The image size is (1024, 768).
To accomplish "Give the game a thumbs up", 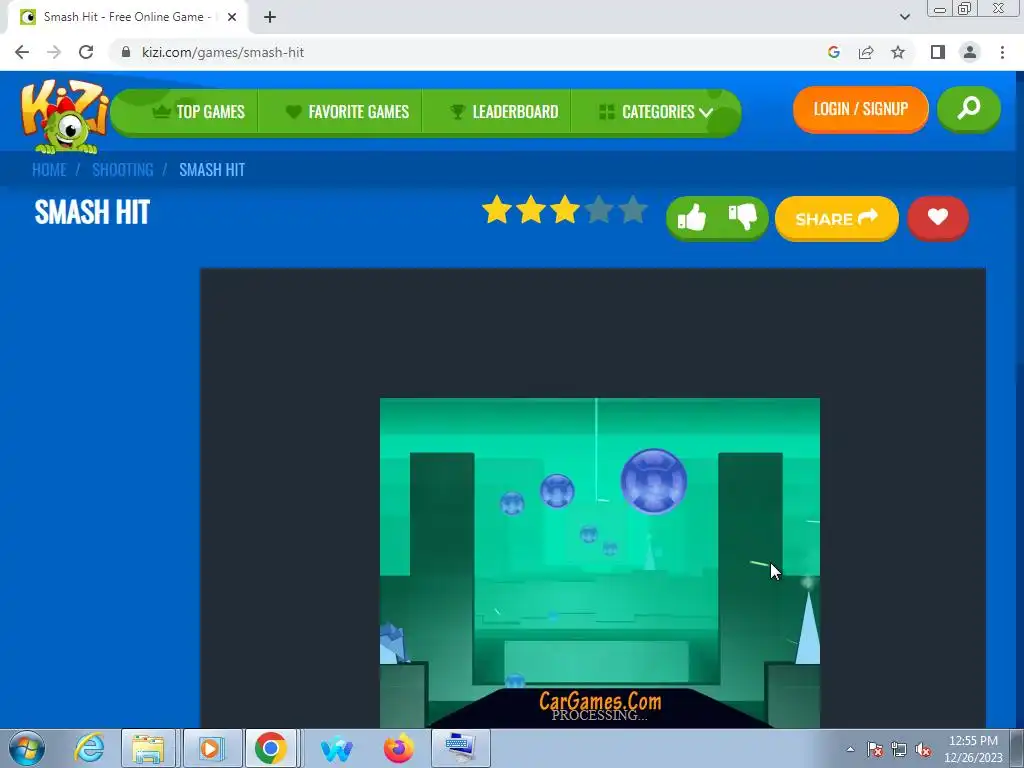I will click(692, 217).
